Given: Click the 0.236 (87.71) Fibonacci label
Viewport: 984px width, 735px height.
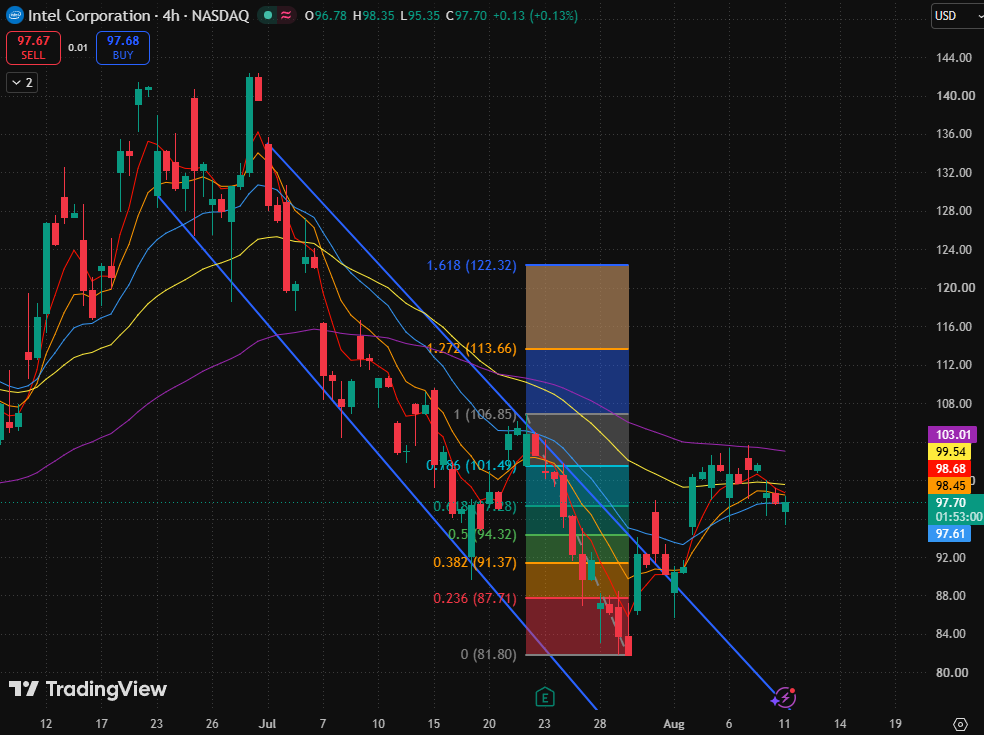Looking at the screenshot, I should click(x=475, y=598).
